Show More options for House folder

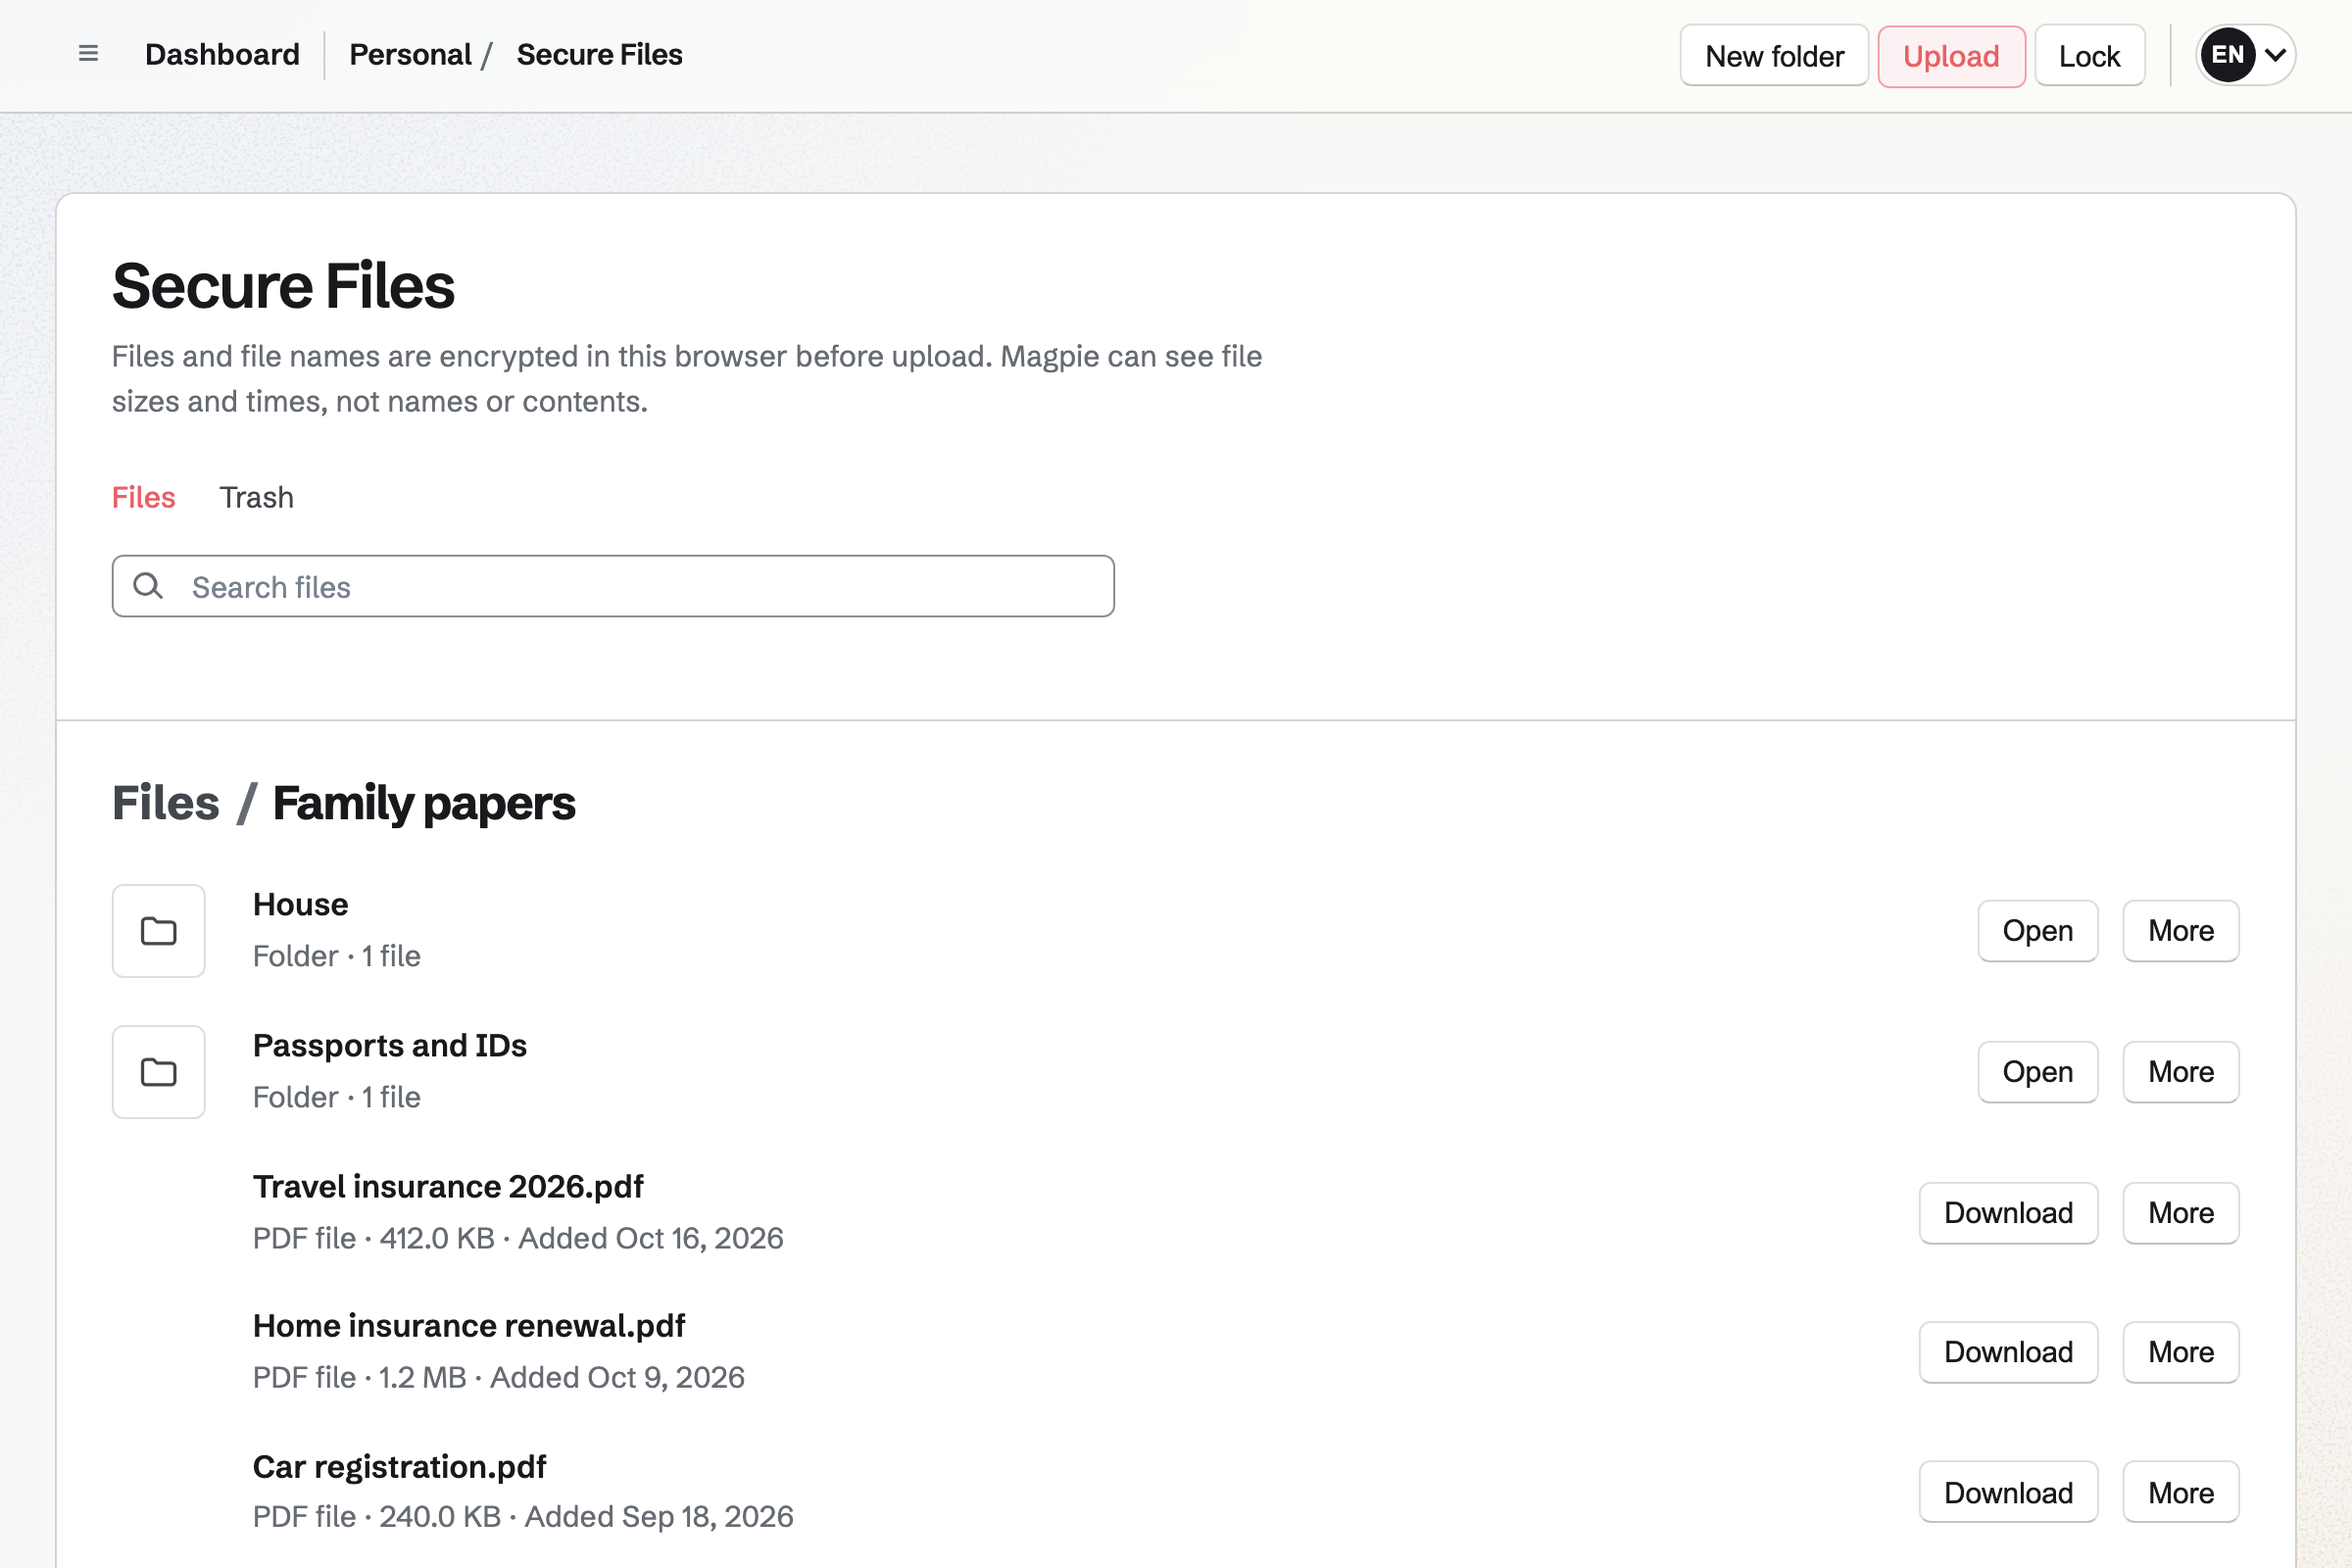2180,931
